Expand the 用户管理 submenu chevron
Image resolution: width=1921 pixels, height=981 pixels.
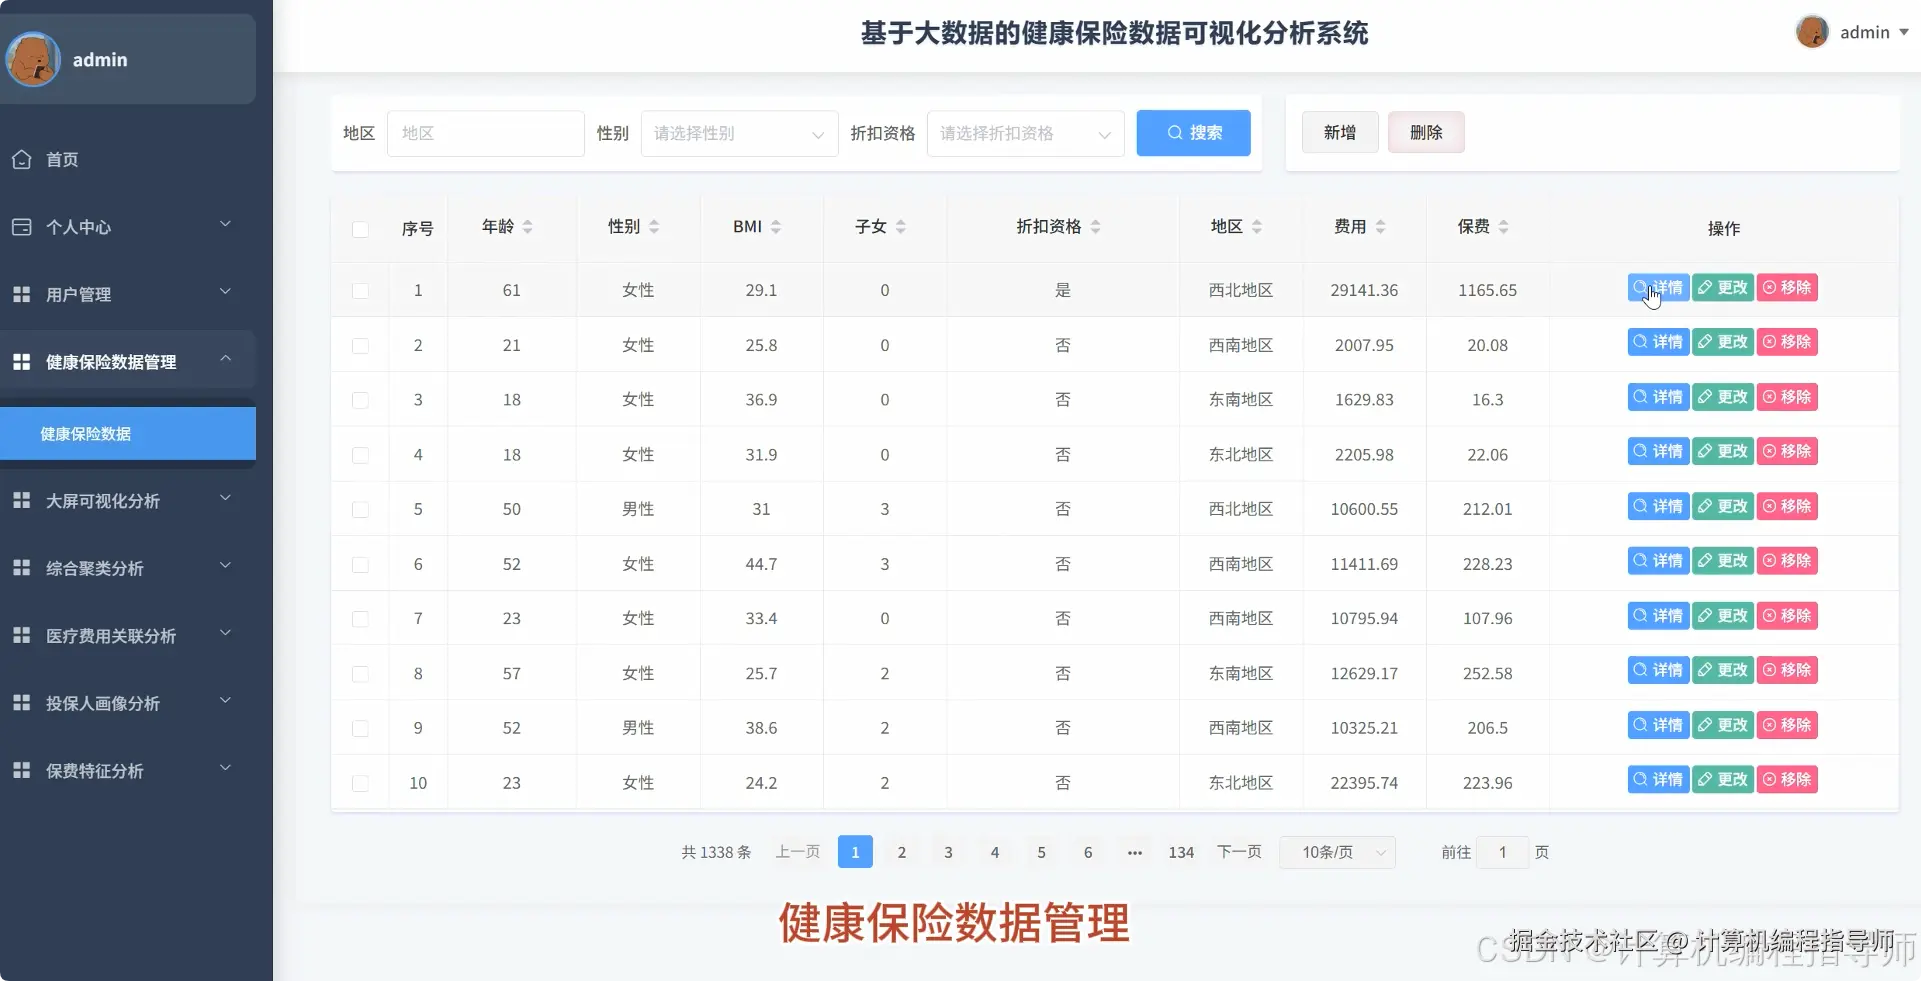point(225,291)
